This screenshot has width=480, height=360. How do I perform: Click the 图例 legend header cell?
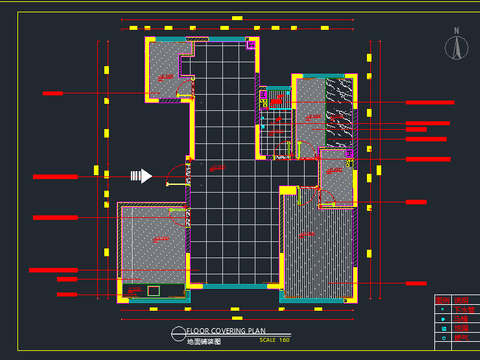[443, 300]
